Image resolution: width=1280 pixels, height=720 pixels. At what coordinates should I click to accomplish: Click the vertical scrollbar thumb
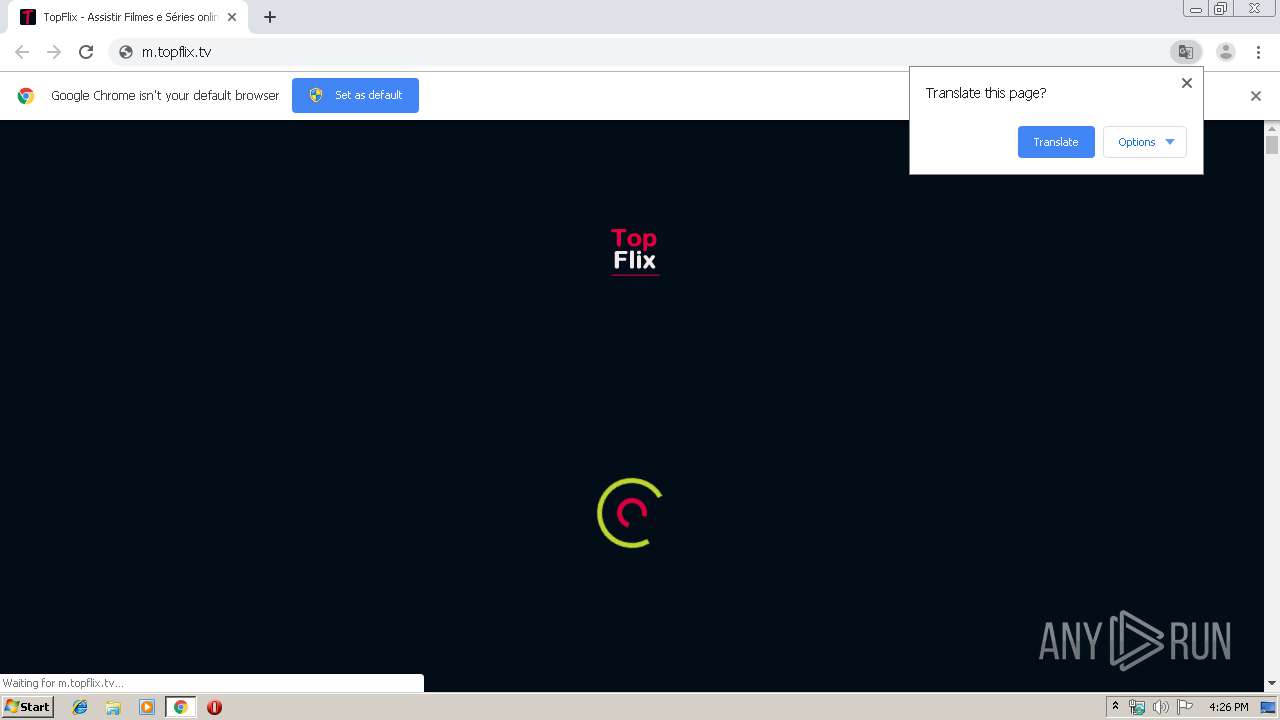[1272, 145]
